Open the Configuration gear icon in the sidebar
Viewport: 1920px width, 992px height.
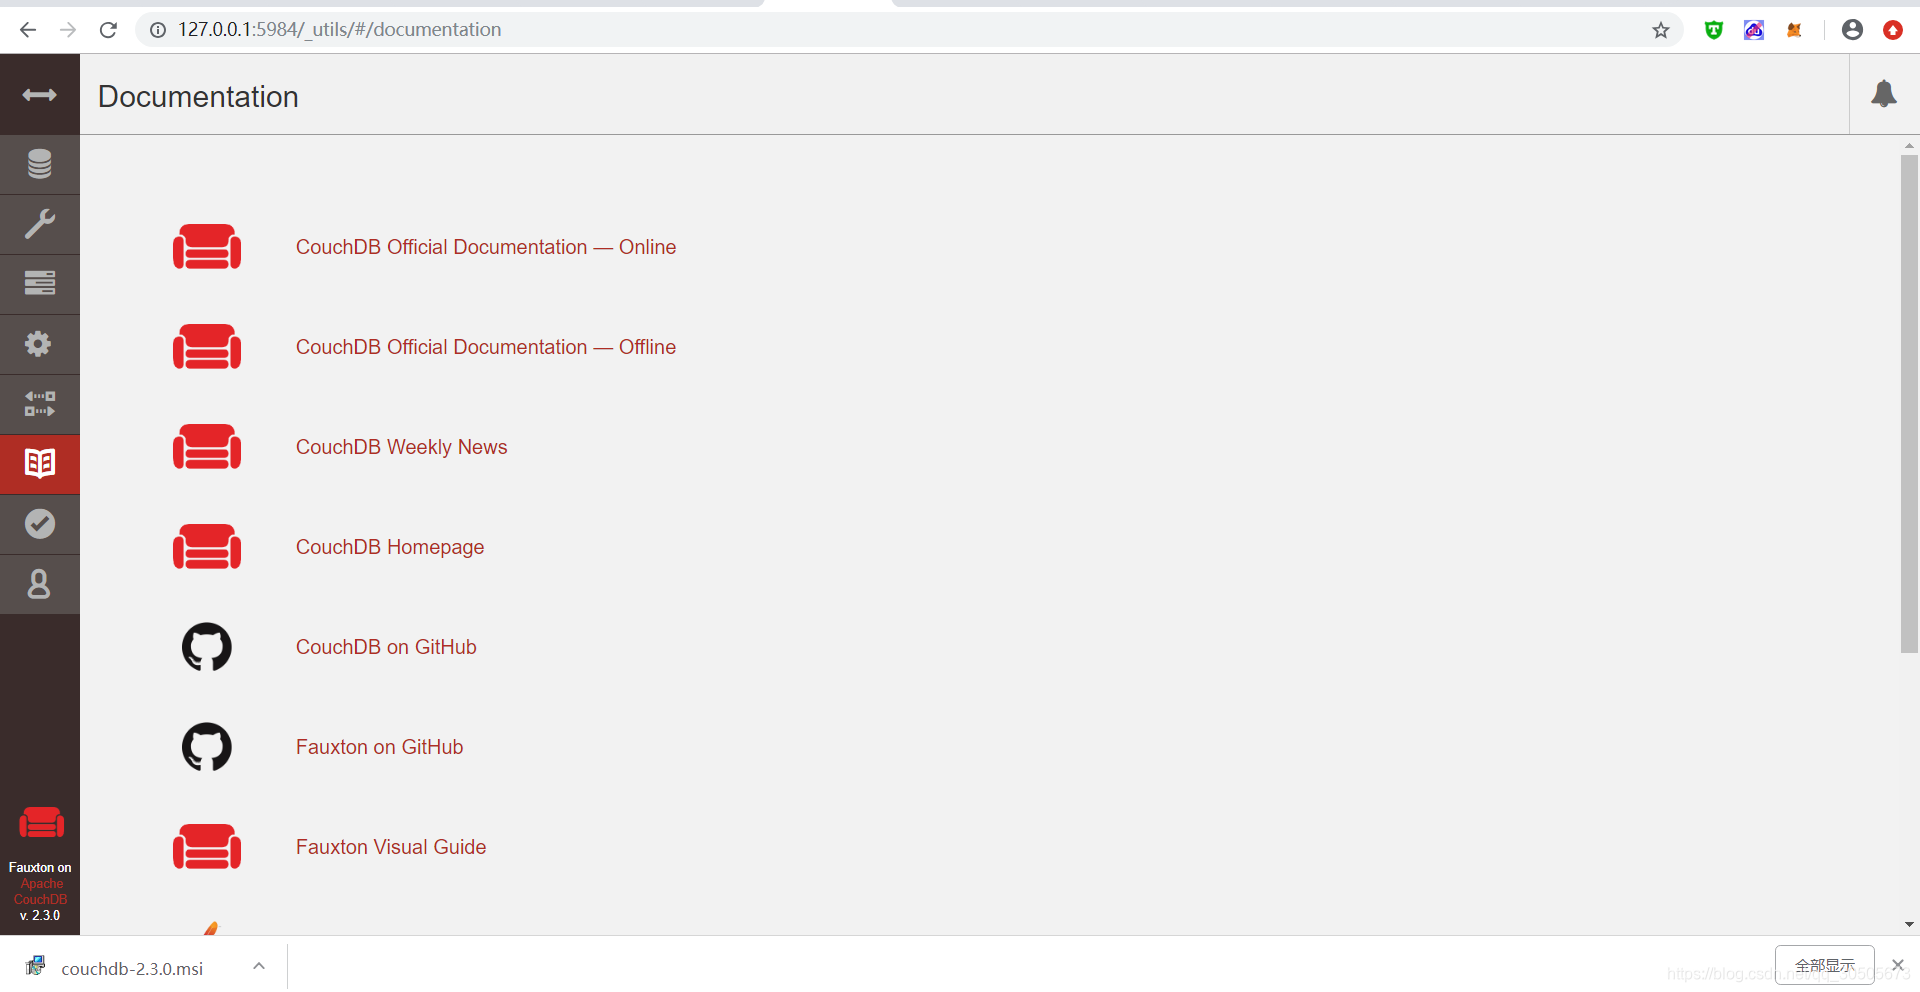click(x=40, y=344)
